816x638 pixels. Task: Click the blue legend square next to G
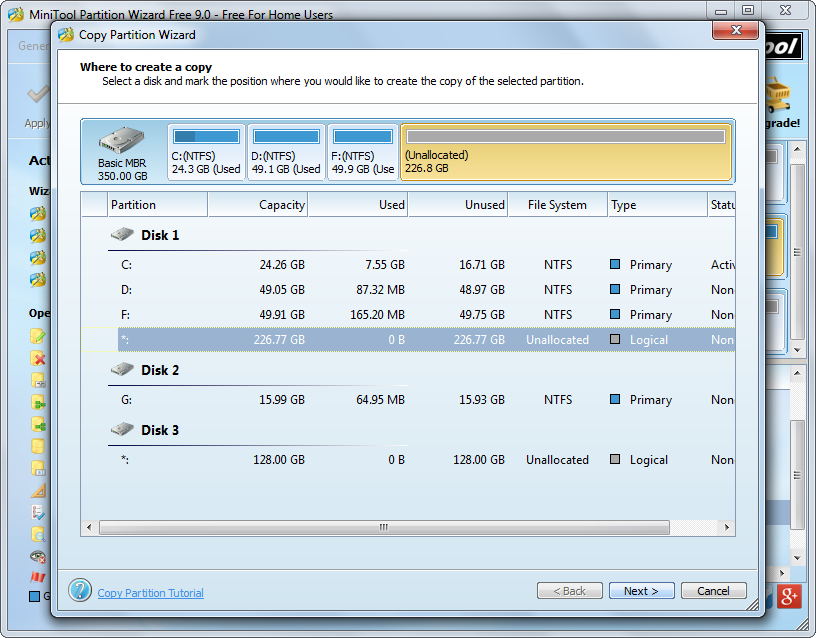34,596
